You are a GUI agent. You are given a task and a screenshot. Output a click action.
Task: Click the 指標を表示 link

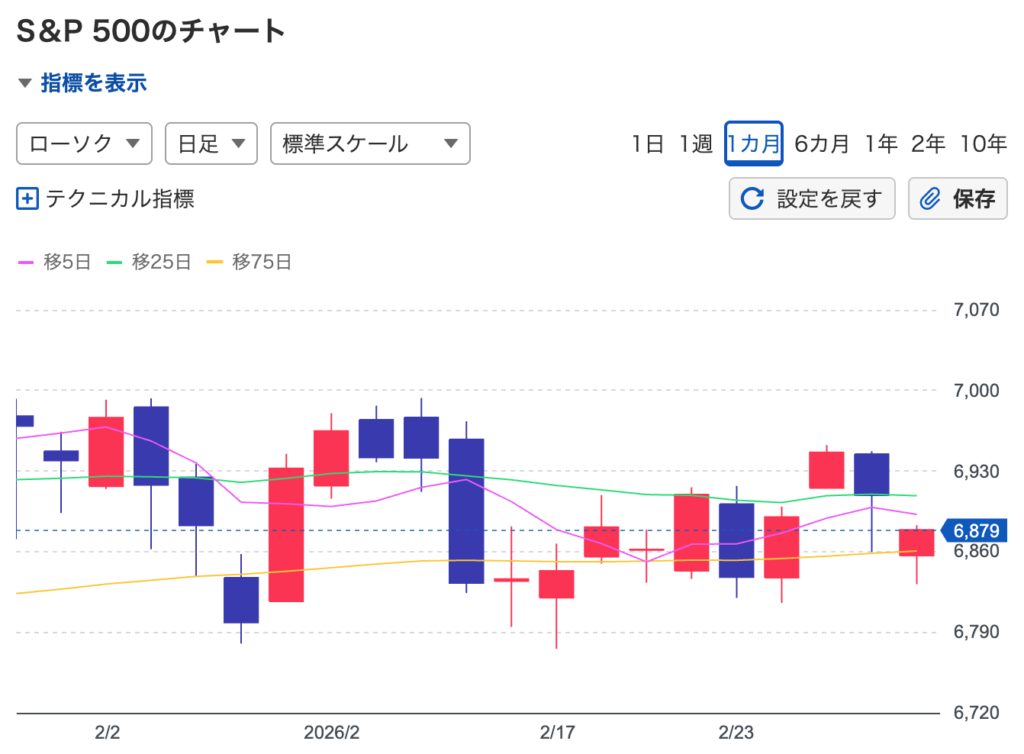click(93, 83)
